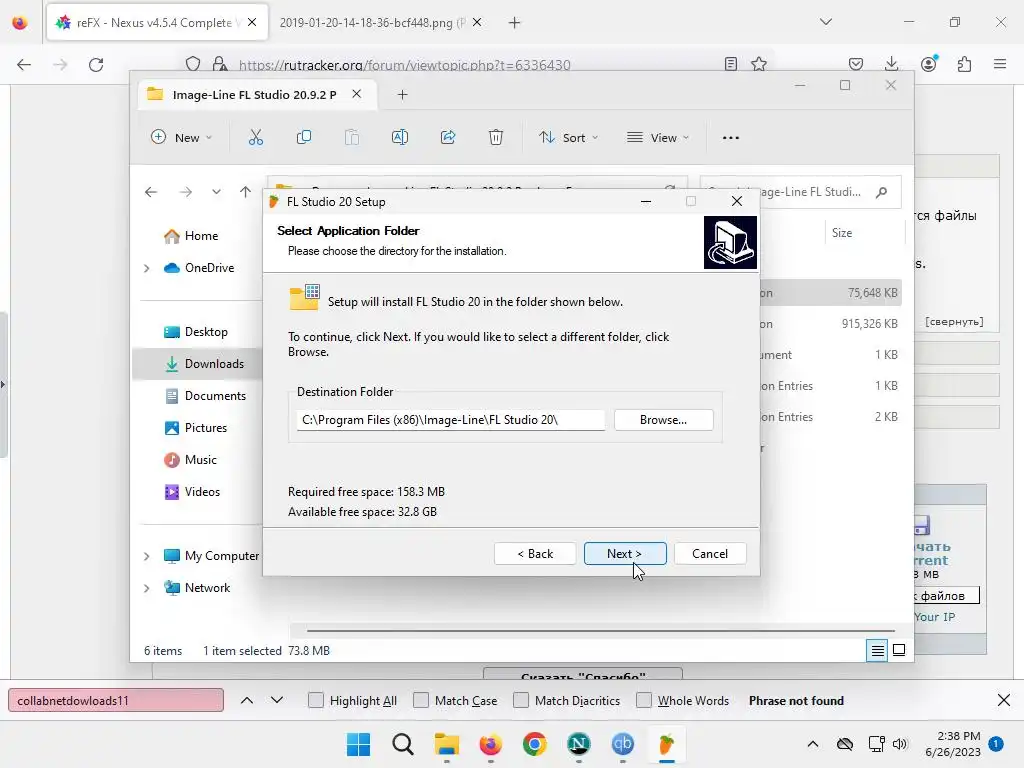This screenshot has height=768, width=1024.
Task: Click Copy icon in Explorer toolbar
Action: (304, 137)
